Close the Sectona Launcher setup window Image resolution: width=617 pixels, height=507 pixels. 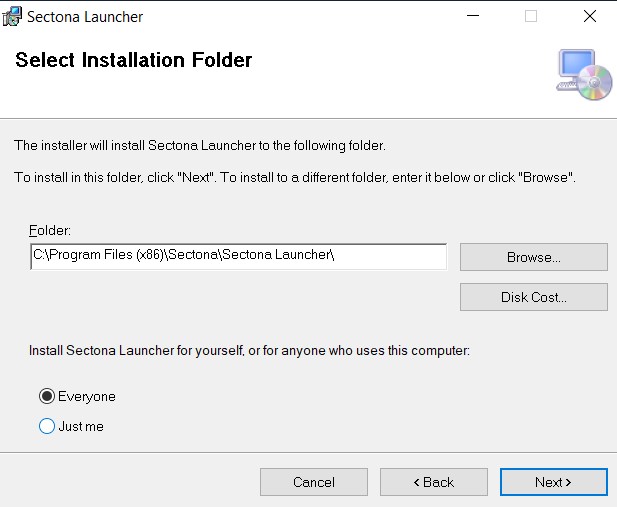click(x=589, y=16)
